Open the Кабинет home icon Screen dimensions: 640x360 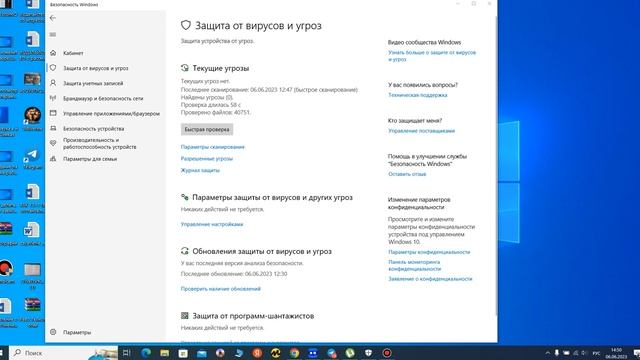(x=53, y=53)
